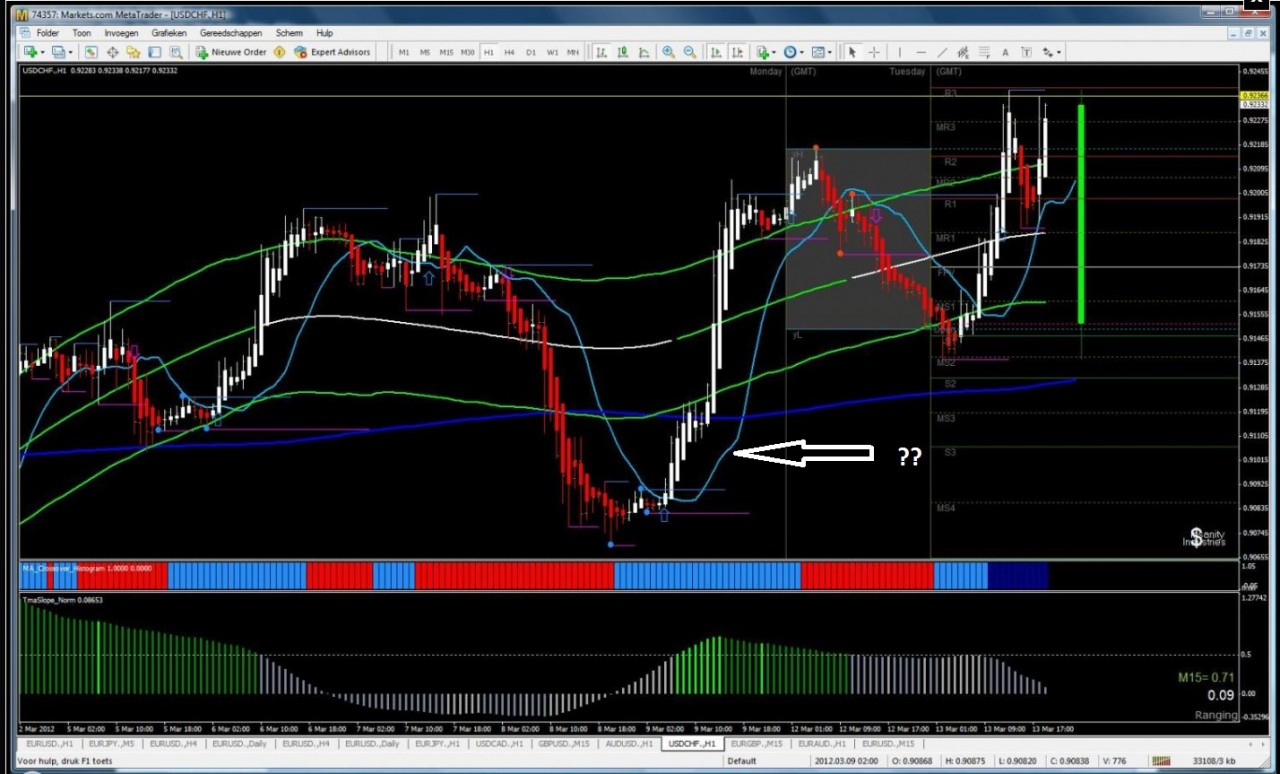Switch chart timeframe to M15

pos(446,52)
